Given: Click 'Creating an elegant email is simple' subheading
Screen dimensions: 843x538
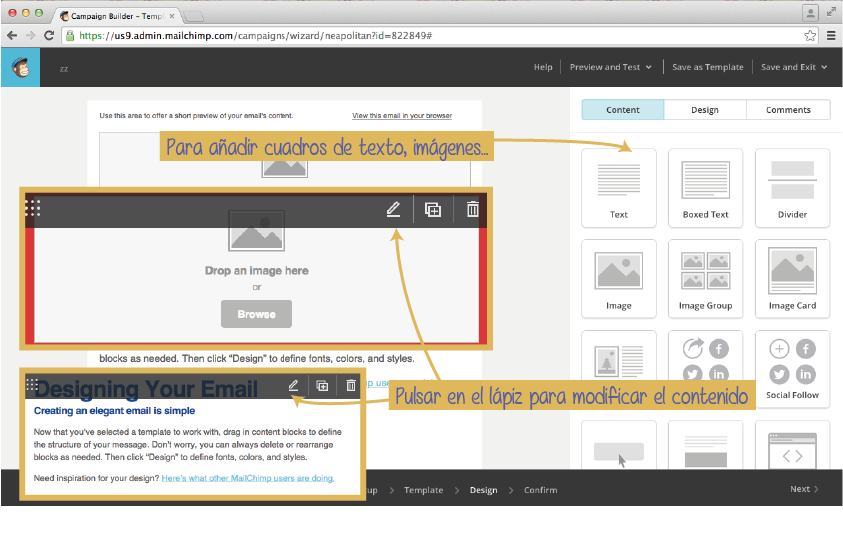Looking at the screenshot, I should (x=115, y=411).
